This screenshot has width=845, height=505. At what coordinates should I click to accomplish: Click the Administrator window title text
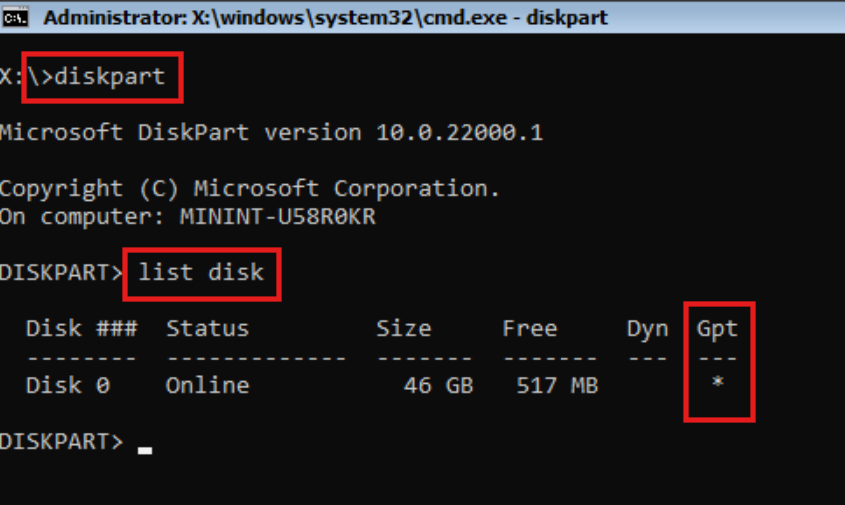(325, 18)
